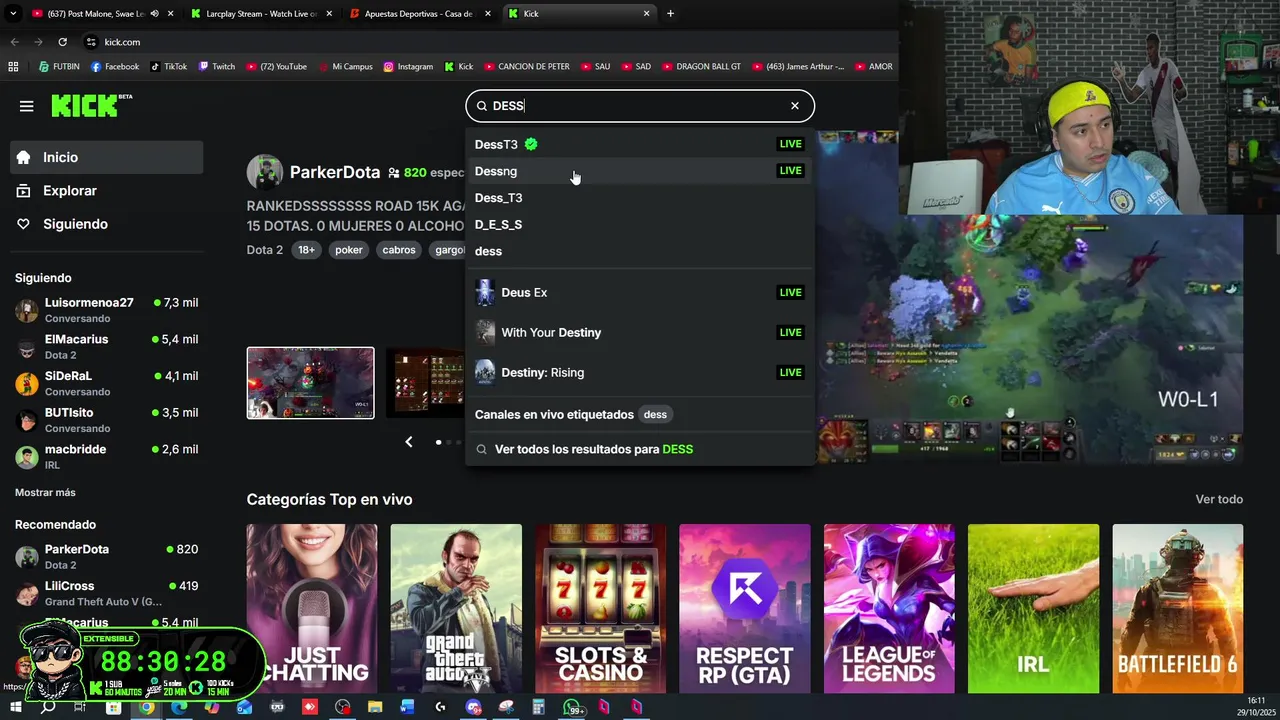This screenshot has width=1280, height=720.
Task: Open Siguiendo in the sidebar
Action: coord(107,224)
